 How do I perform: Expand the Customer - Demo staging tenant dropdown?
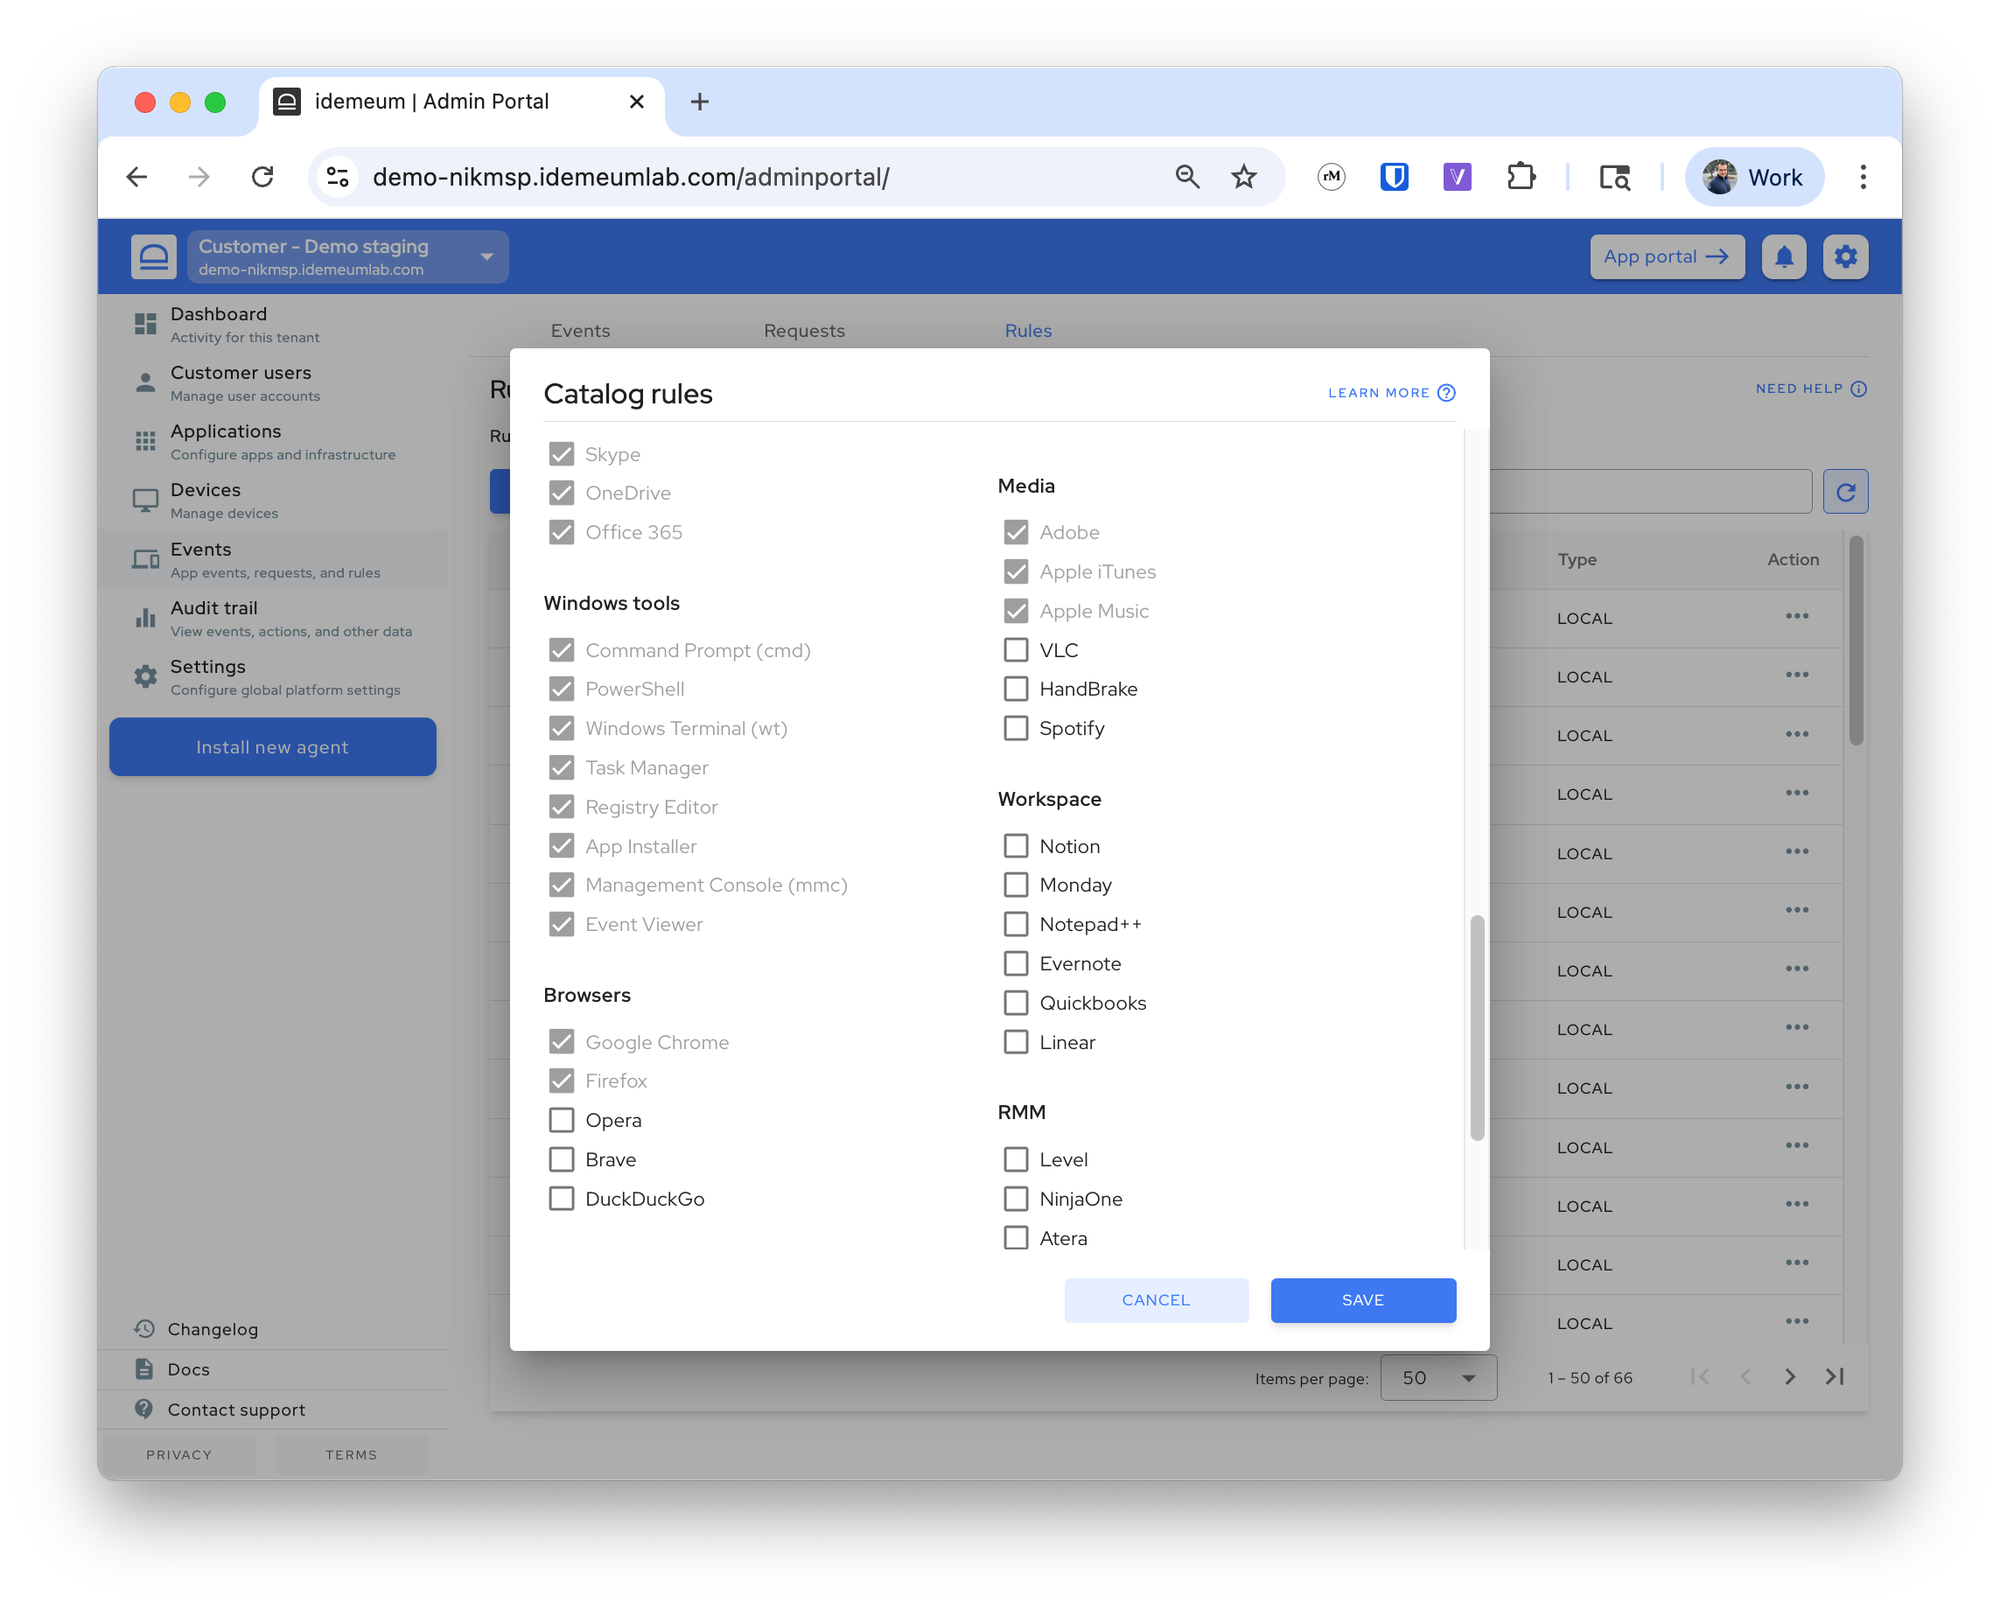[348, 257]
